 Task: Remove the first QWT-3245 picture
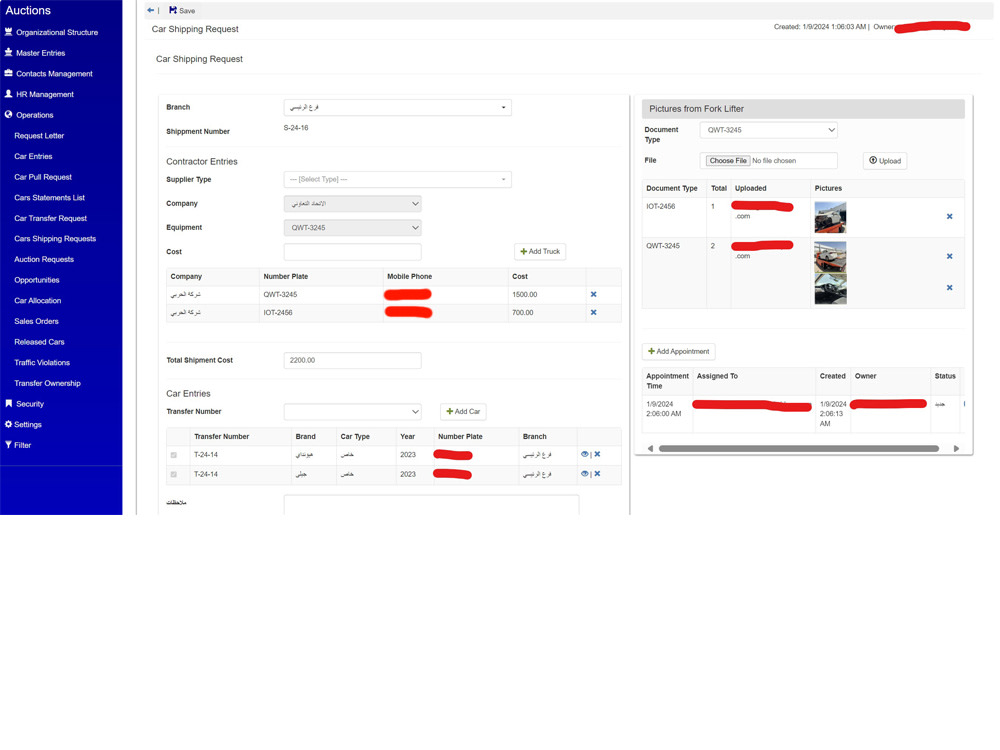[950, 256]
